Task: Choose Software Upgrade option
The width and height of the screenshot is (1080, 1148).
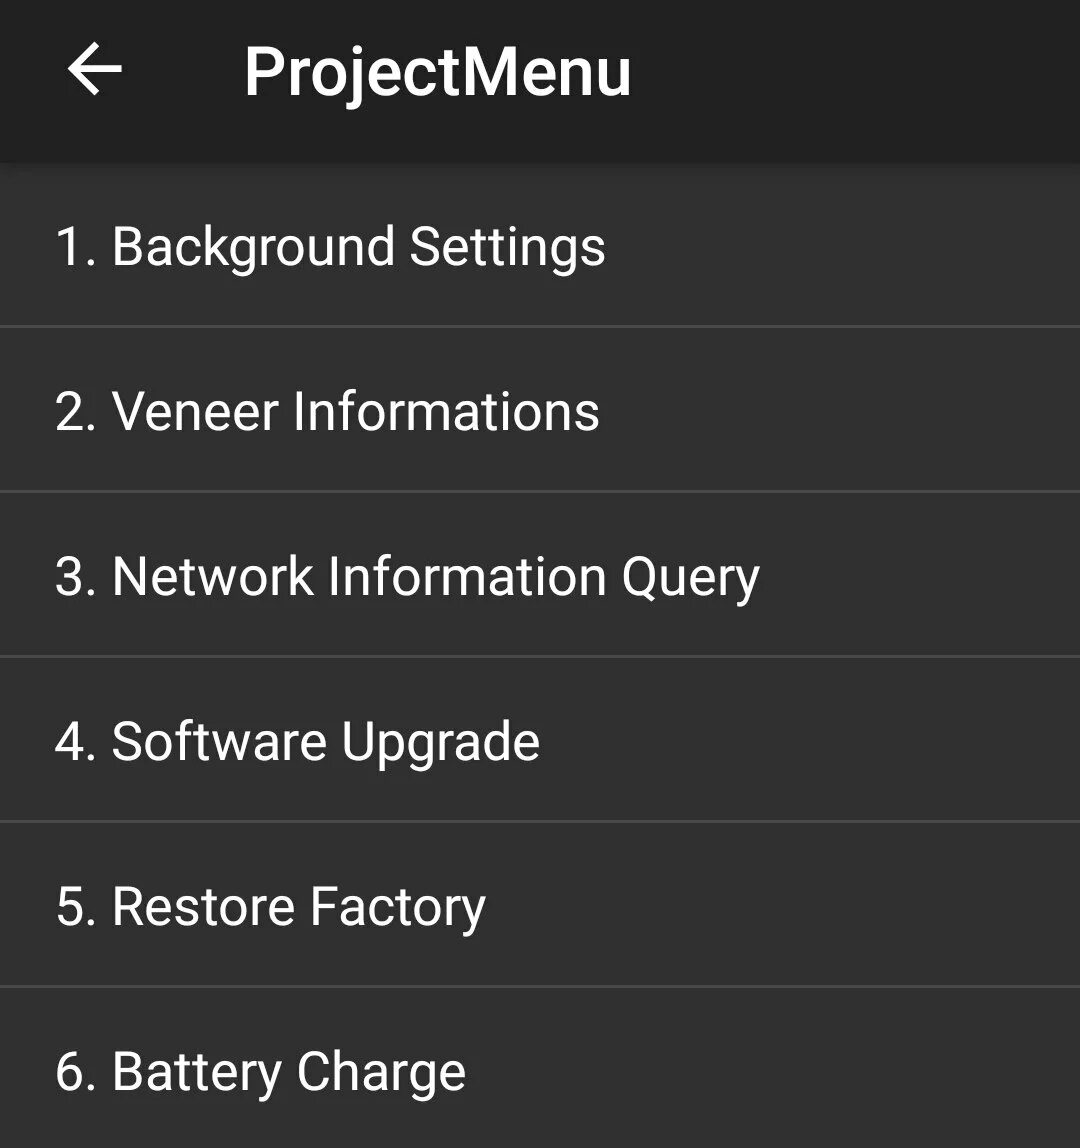Action: tap(540, 740)
